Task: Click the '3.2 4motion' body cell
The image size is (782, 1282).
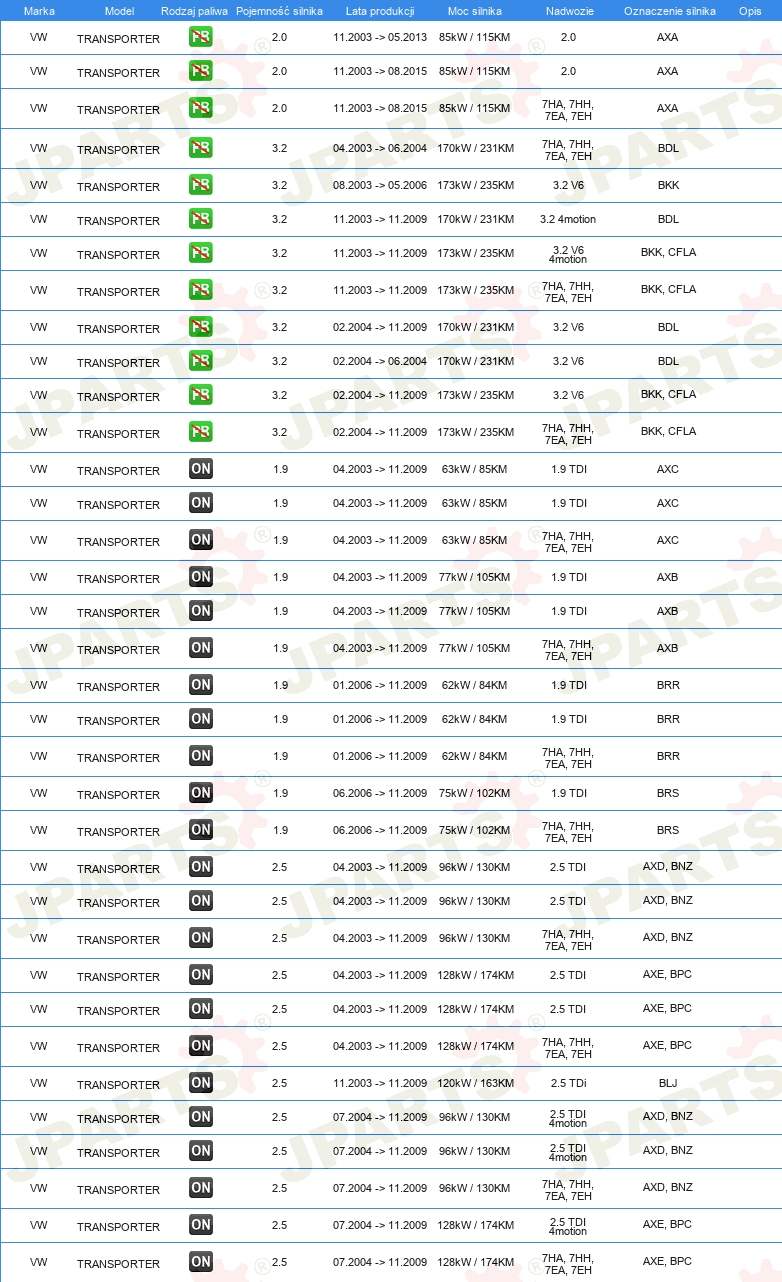Action: click(568, 219)
